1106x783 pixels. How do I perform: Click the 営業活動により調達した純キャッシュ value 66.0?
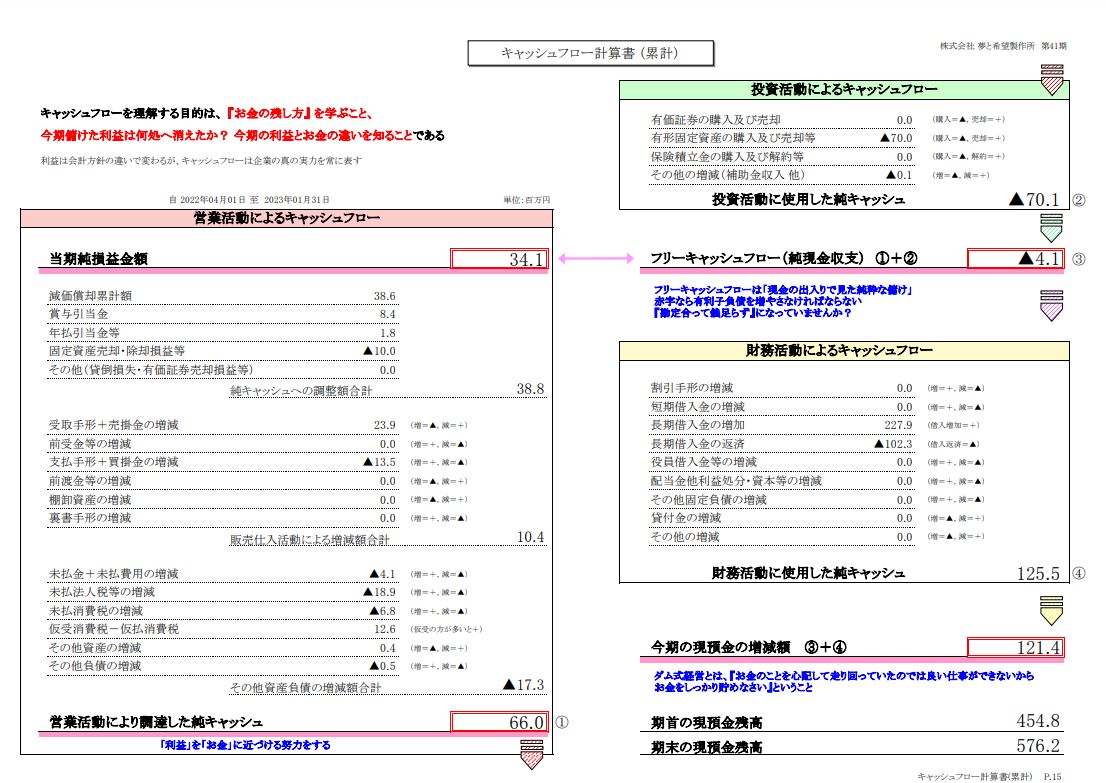499,722
